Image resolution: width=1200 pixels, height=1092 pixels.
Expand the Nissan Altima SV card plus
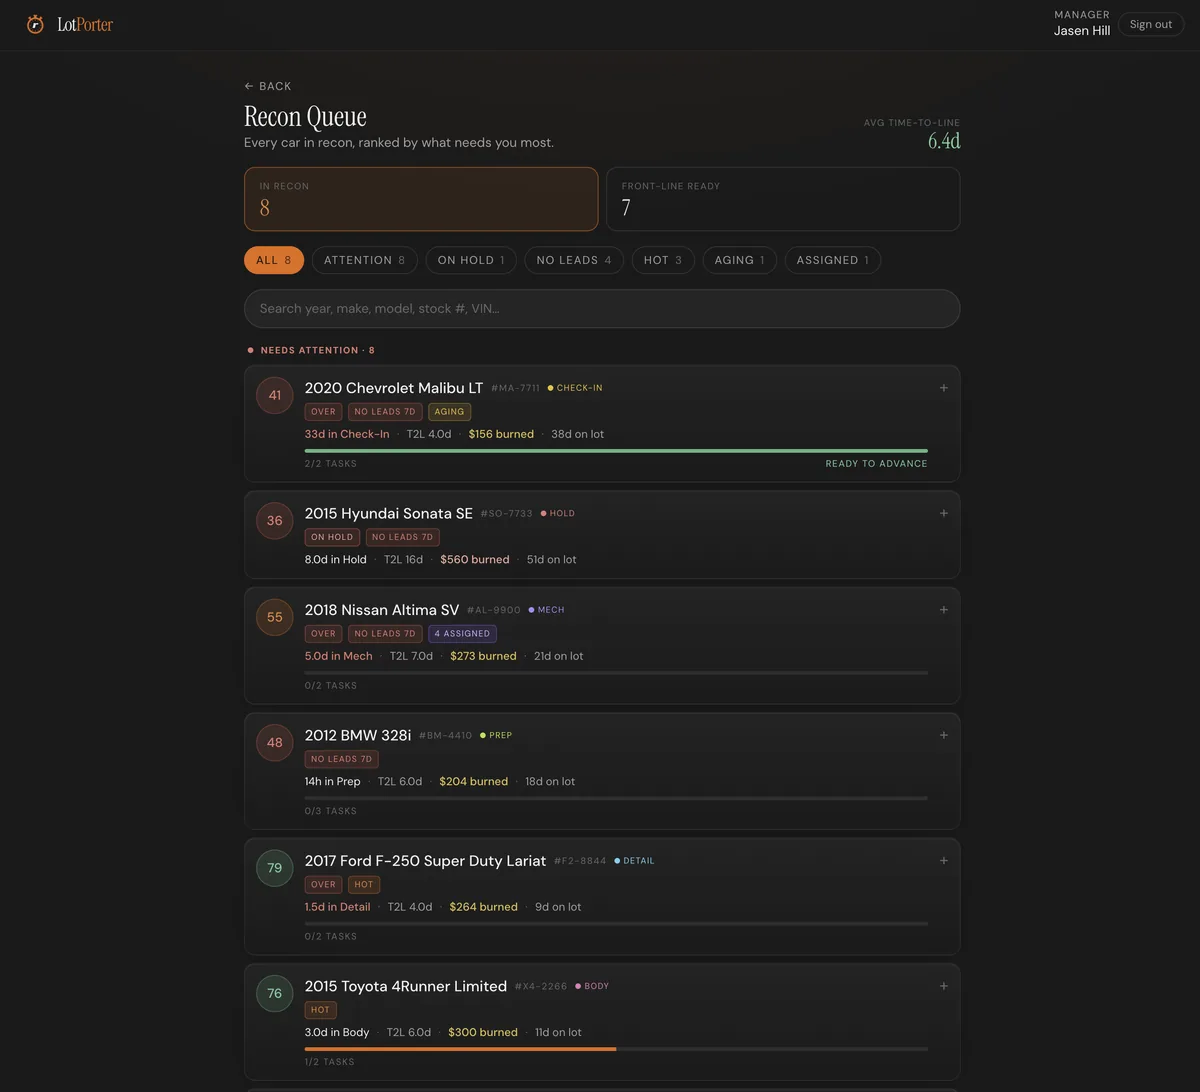pyautogui.click(x=943, y=610)
